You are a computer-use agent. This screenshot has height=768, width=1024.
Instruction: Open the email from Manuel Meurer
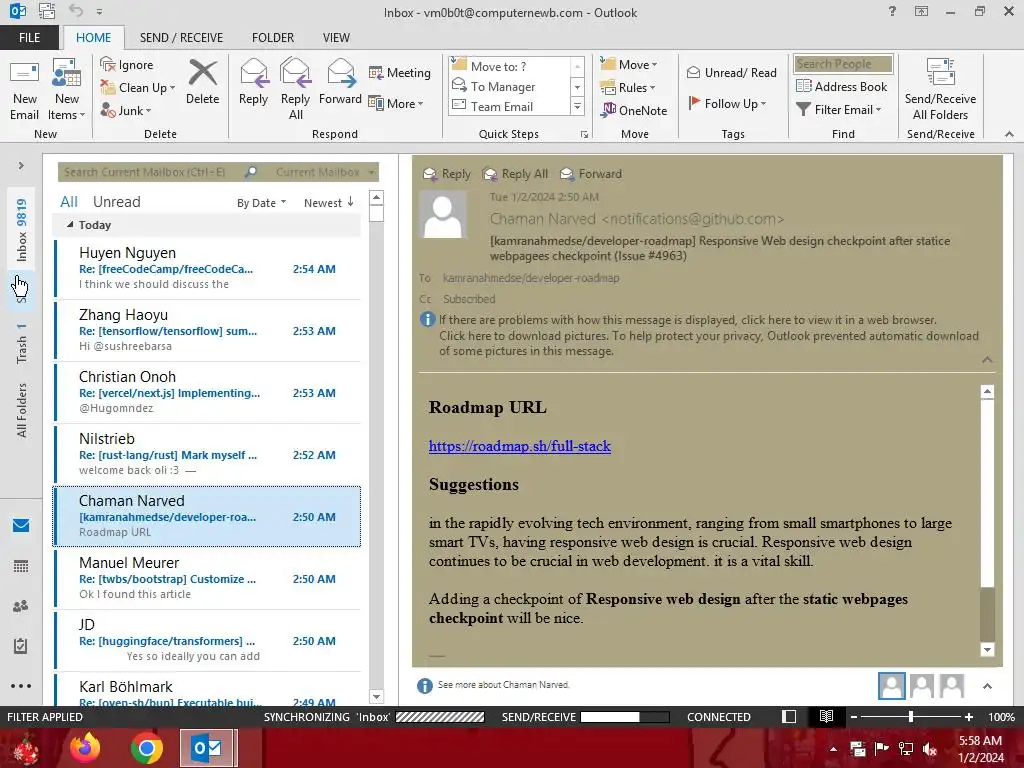pos(207,578)
